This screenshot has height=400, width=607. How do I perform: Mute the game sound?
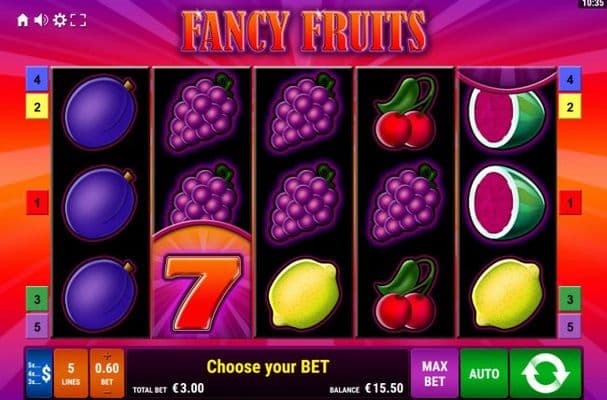point(41,20)
